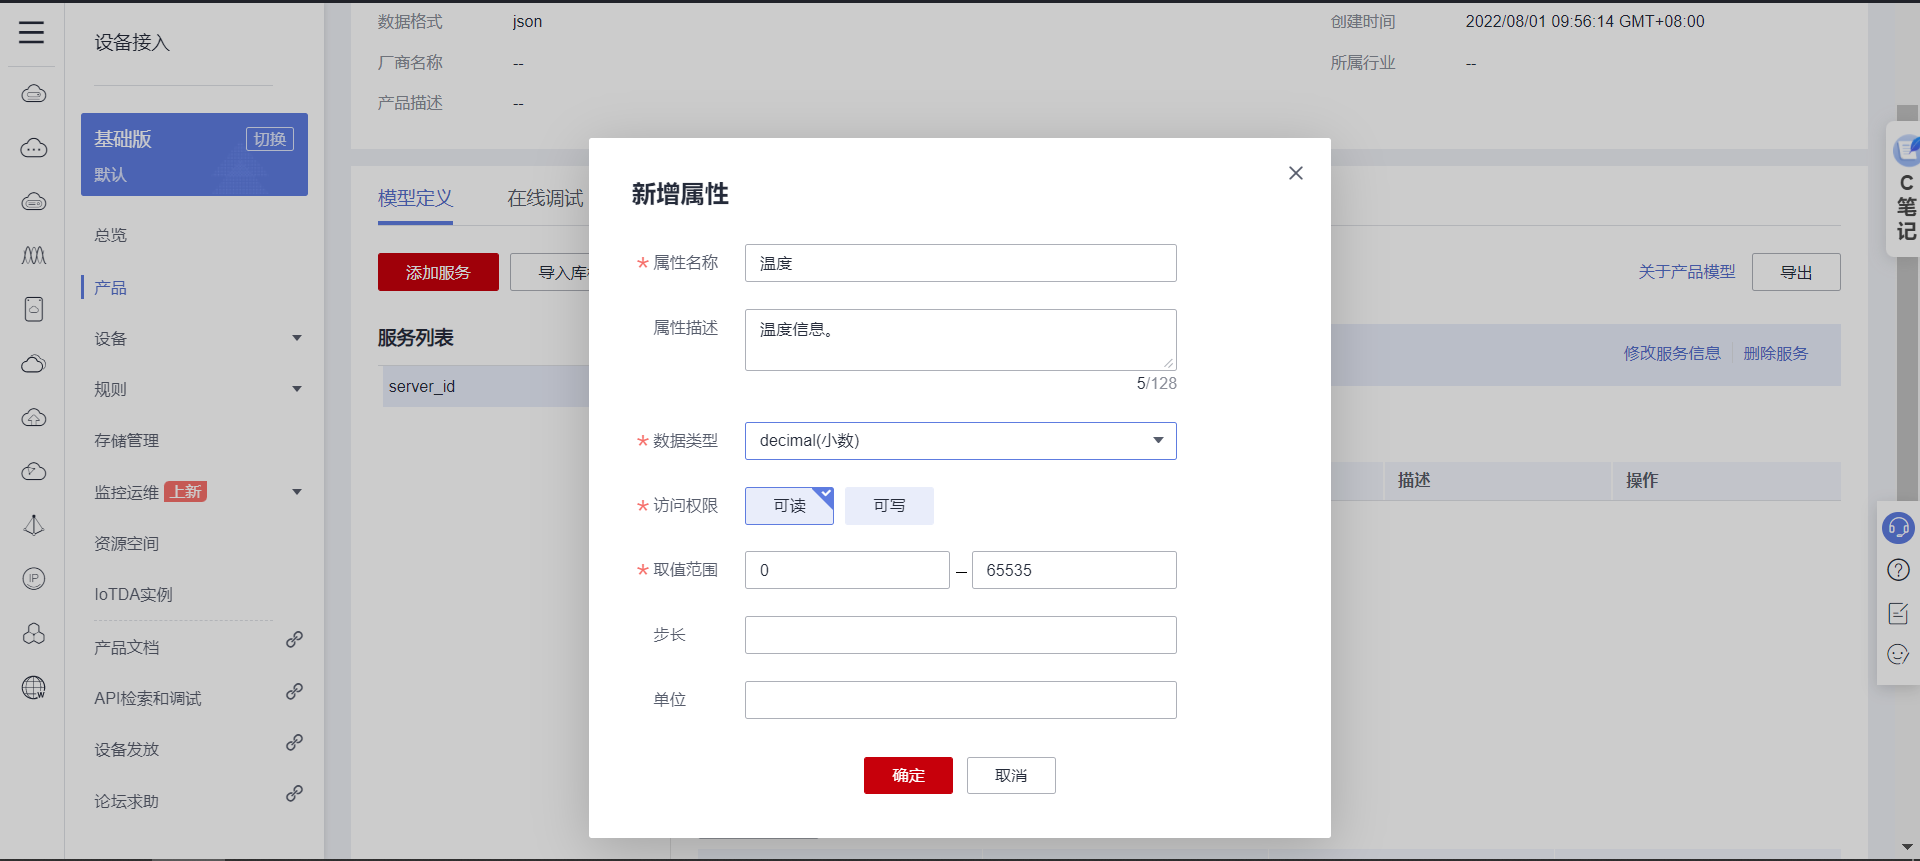
Task: Click the 删除服务 link
Action: (x=1776, y=354)
